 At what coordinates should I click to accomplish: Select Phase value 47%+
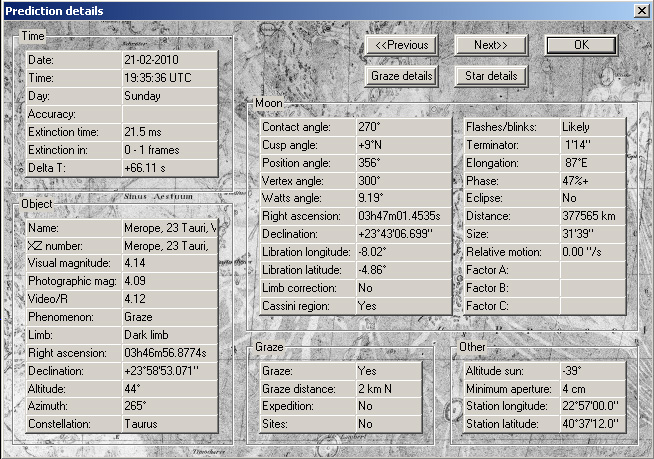593,181
